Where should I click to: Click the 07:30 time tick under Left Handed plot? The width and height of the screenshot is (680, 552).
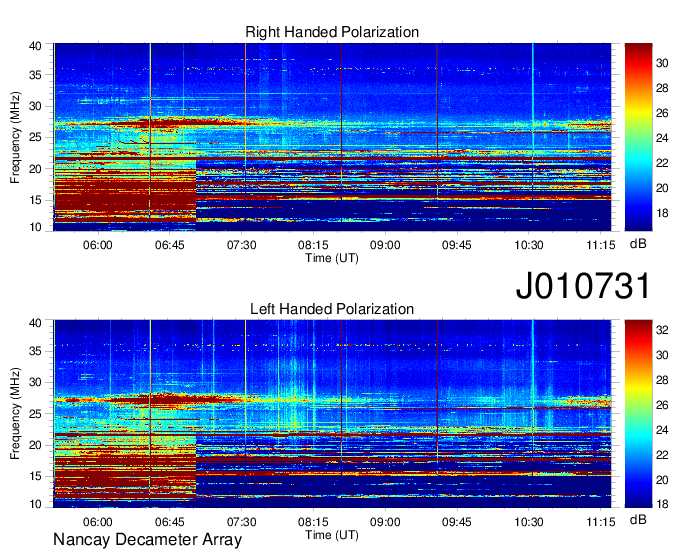coord(242,522)
